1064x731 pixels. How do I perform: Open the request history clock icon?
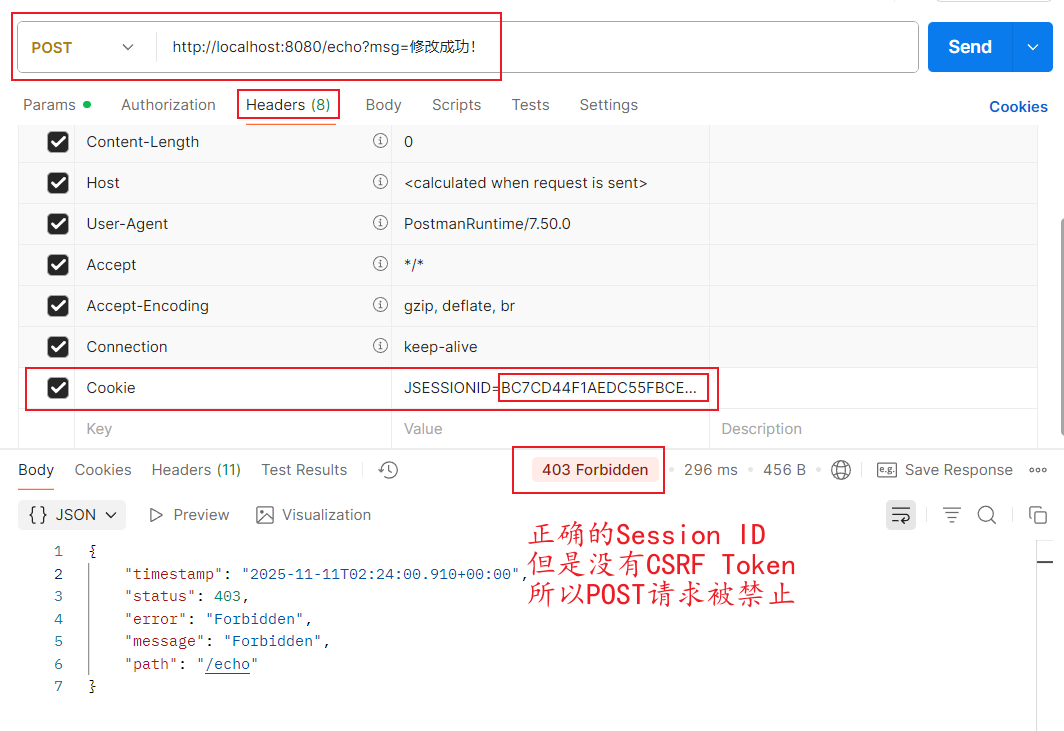388,469
